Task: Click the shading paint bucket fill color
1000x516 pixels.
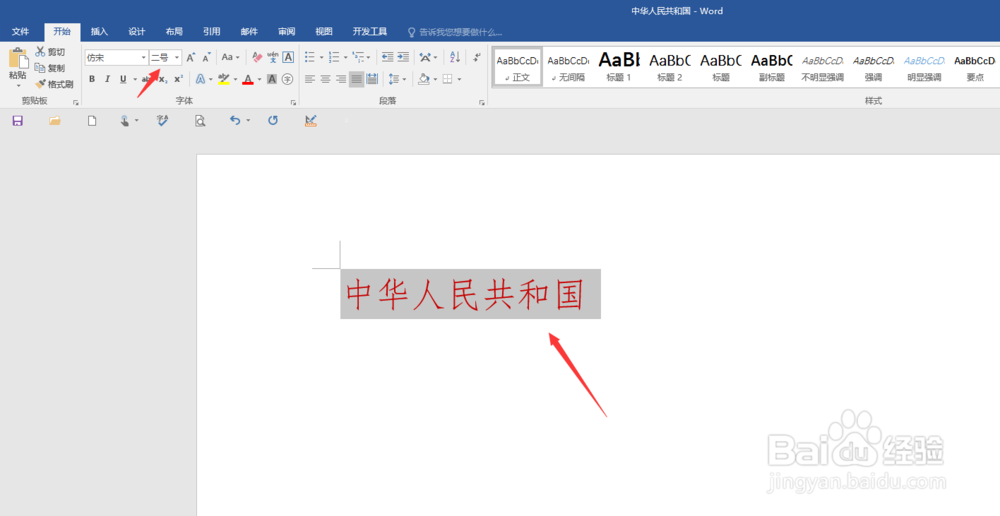Action: [424, 79]
